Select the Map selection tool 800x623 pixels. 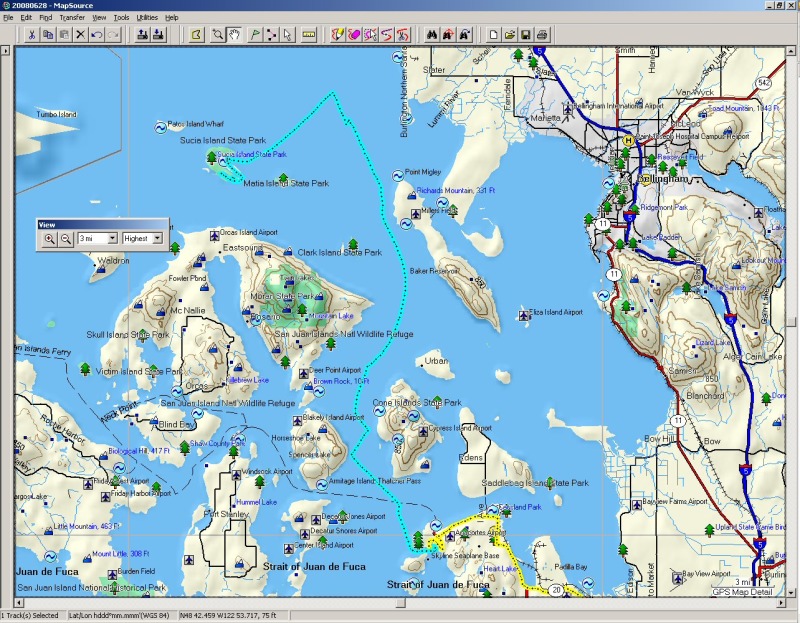pyautogui.click(x=196, y=35)
